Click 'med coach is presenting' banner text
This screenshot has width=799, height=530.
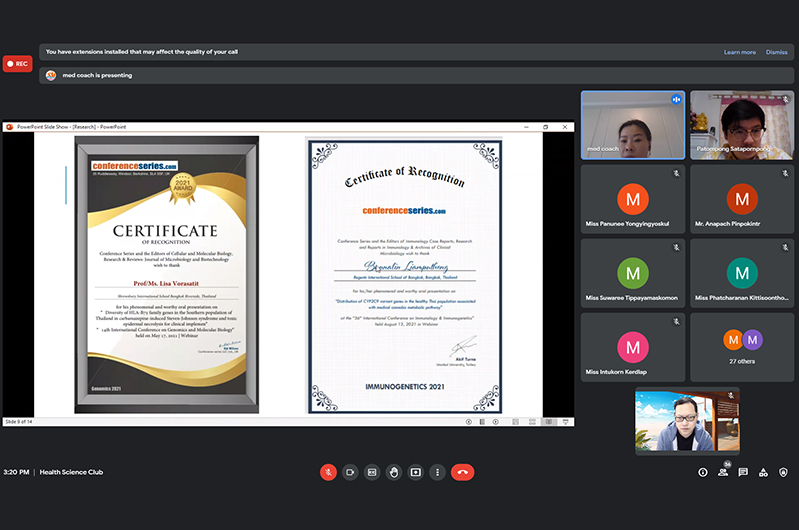[97, 75]
